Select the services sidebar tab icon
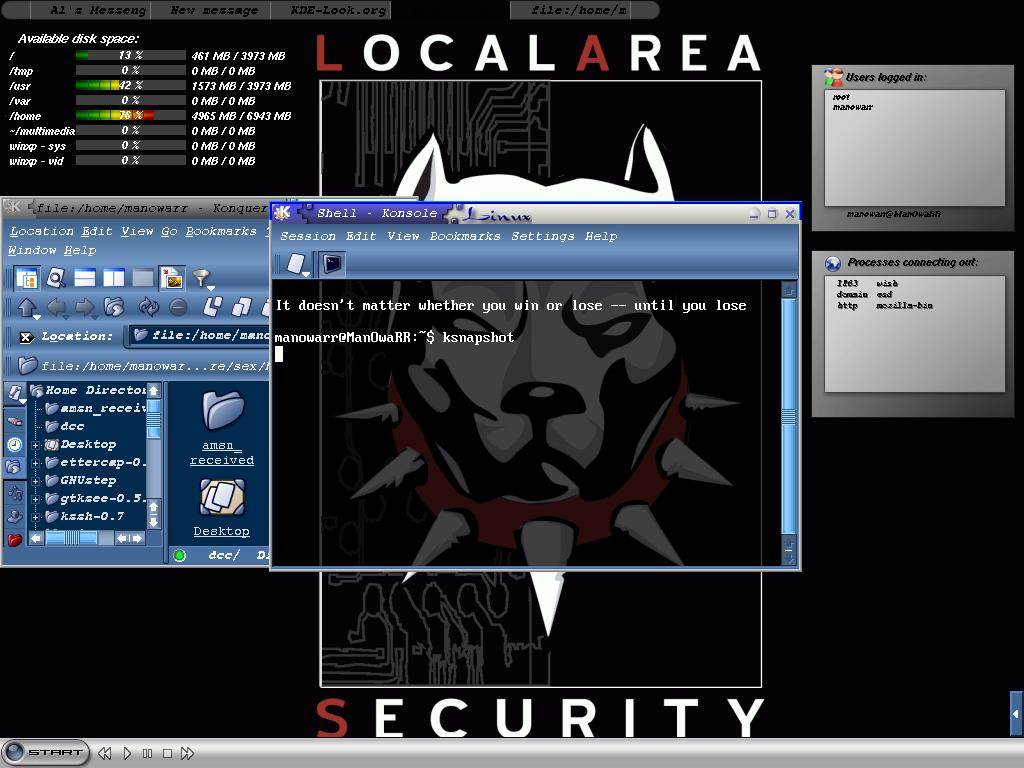Viewport: 1024px width, 768px height. click(14, 517)
